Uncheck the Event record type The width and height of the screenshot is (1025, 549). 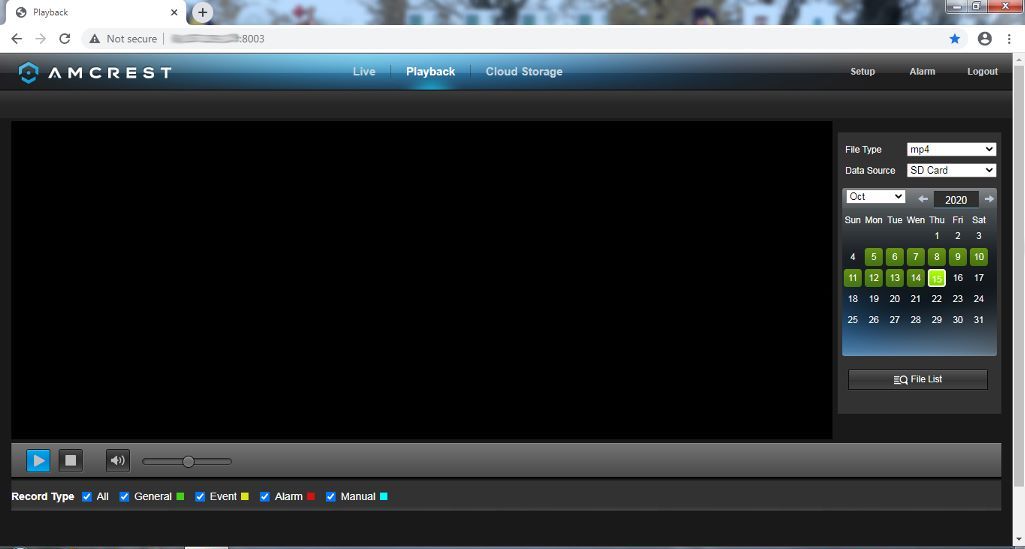200,497
